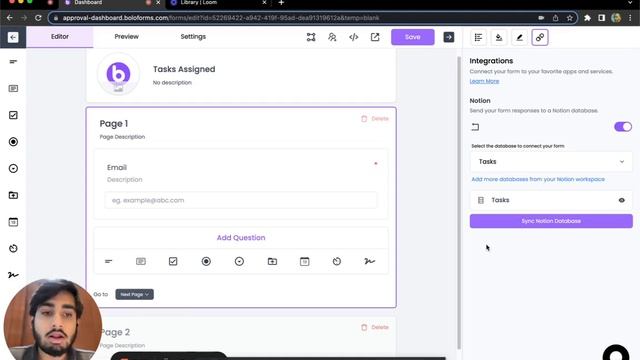The height and width of the screenshot is (360, 640).
Task: Click Add more databases from Notion workspace
Action: coord(538,179)
